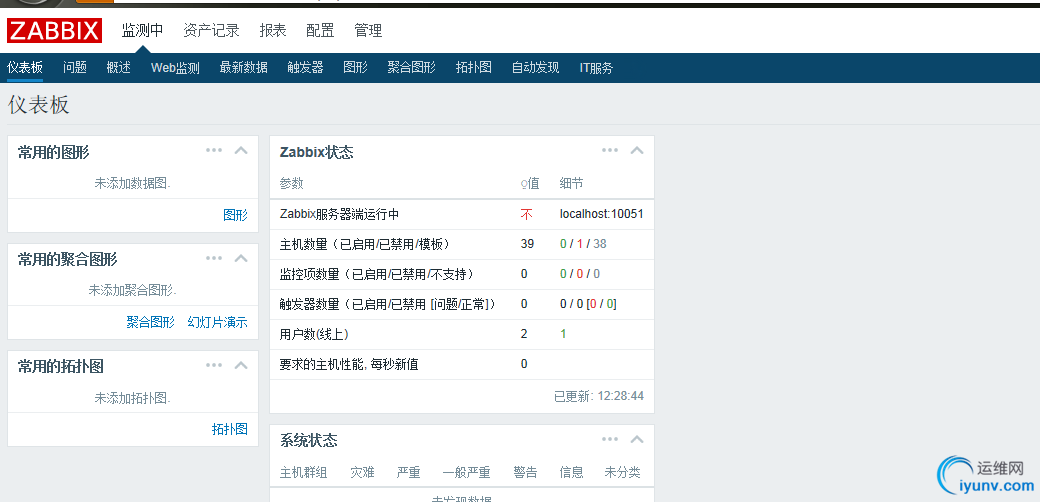1040x502 pixels.
Task: Click the 聚合图形 link in the widget footer
Action: (151, 322)
